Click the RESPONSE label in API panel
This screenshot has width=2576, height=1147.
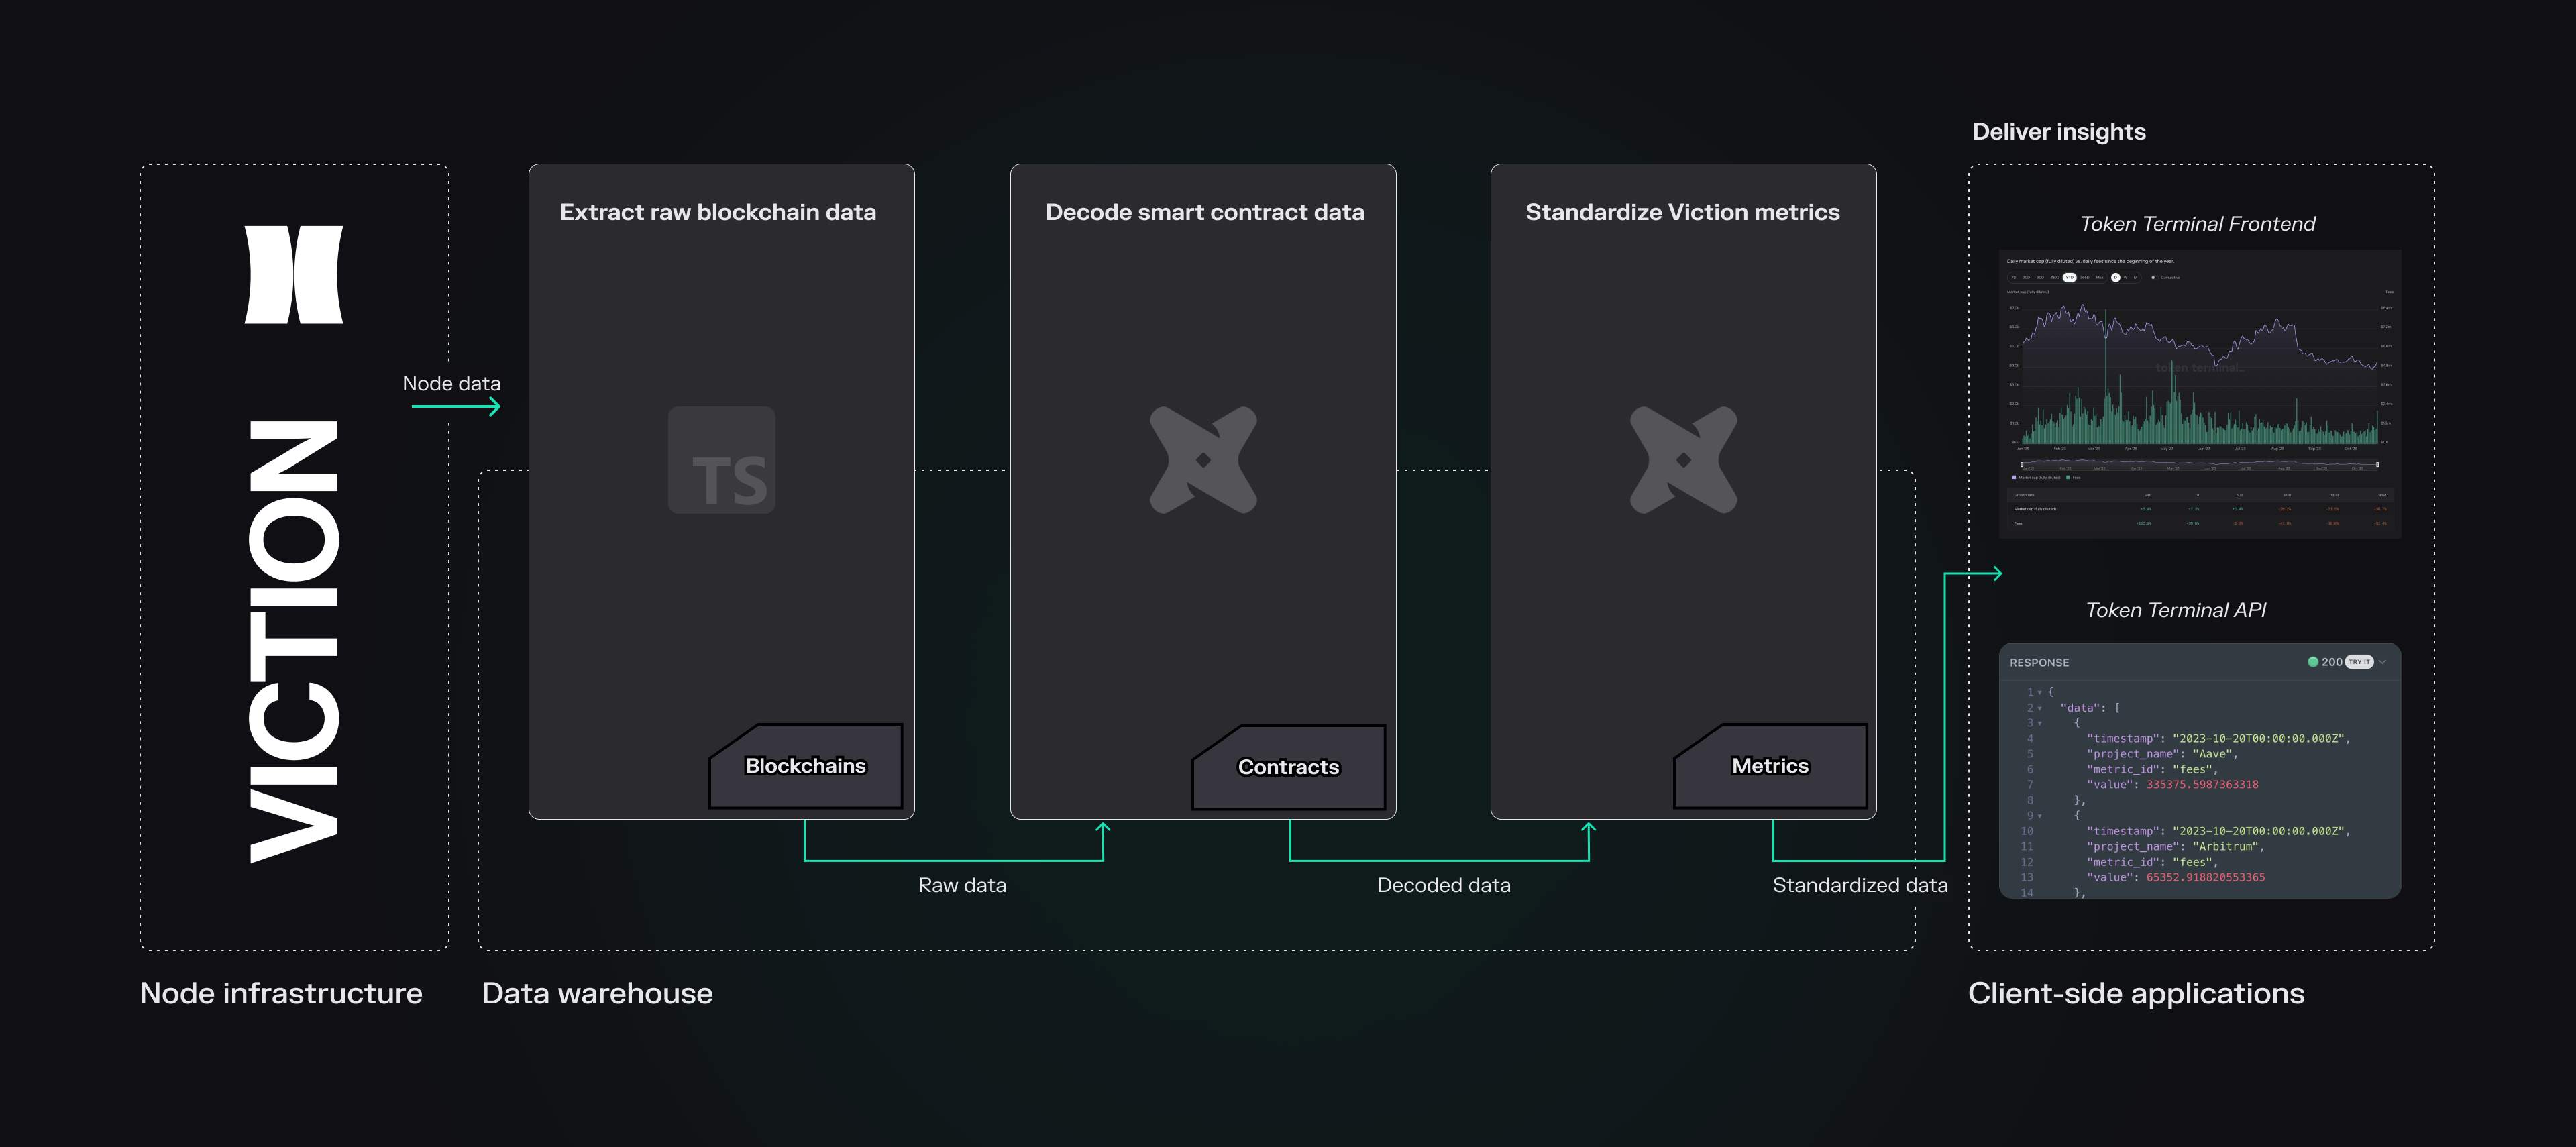coord(2039,663)
